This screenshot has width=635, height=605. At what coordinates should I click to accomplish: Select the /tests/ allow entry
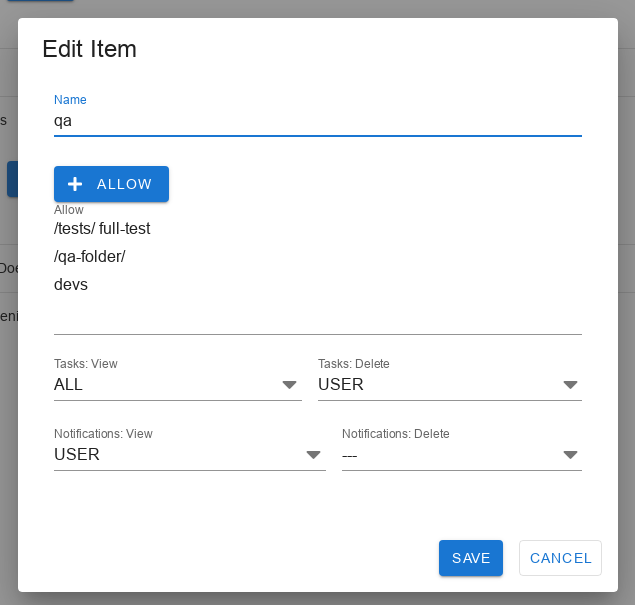74,229
